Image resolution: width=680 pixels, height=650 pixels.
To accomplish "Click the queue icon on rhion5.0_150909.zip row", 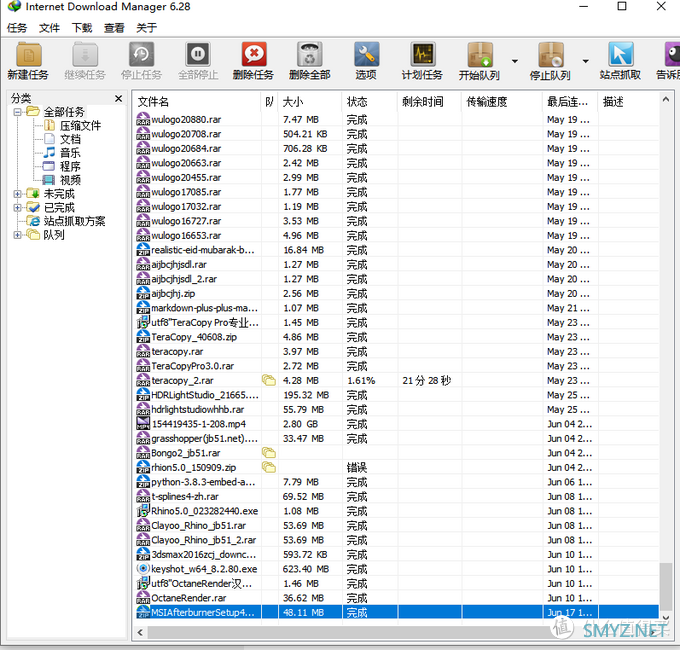I will [x=269, y=467].
